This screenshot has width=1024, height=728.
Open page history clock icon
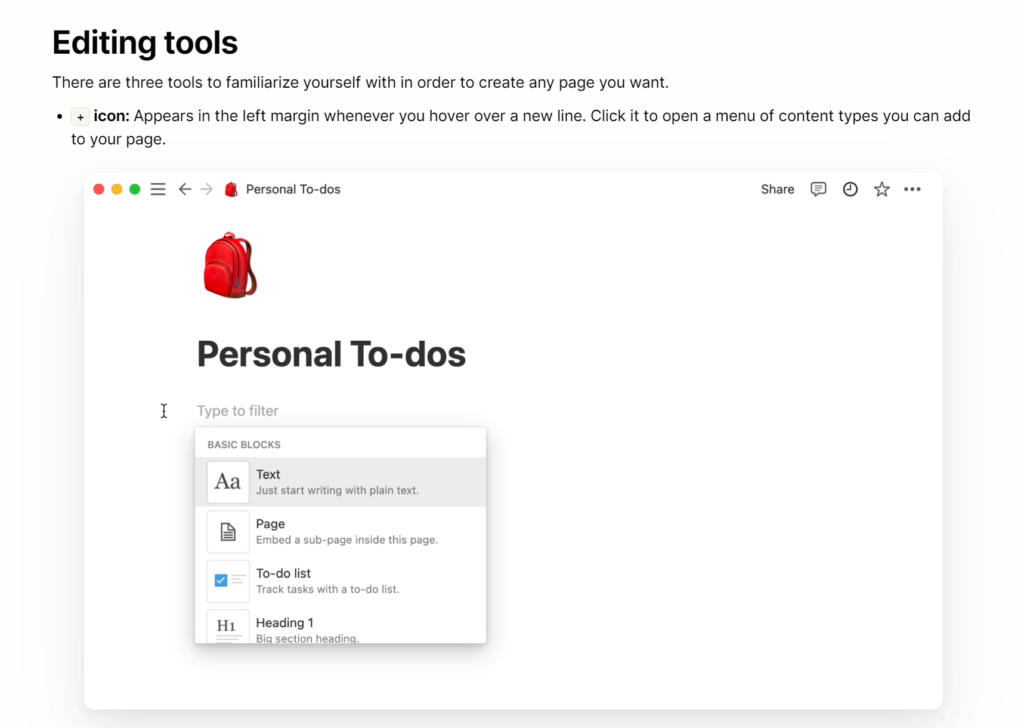coord(850,189)
